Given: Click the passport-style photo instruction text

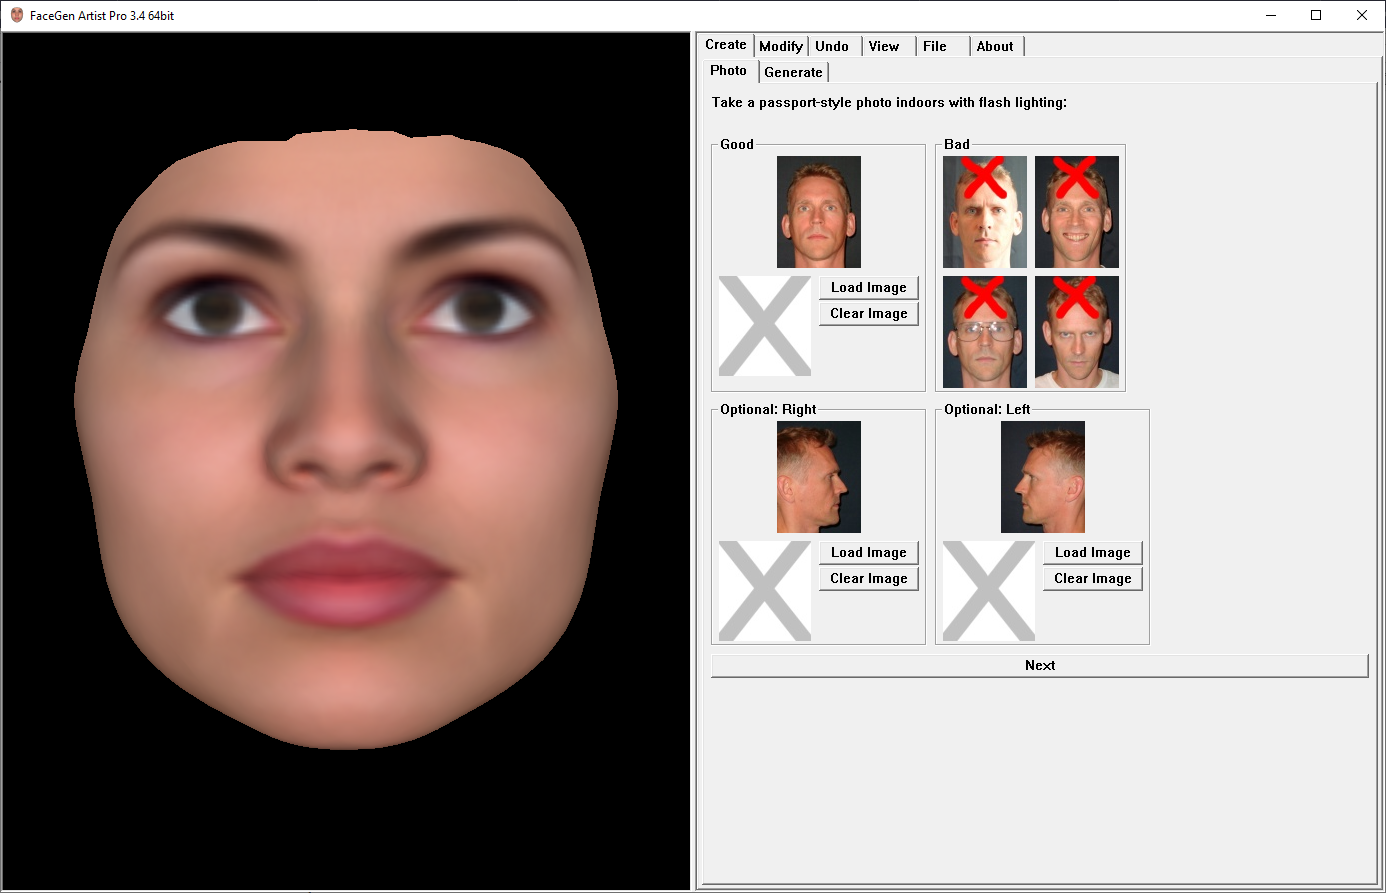Looking at the screenshot, I should point(889,102).
